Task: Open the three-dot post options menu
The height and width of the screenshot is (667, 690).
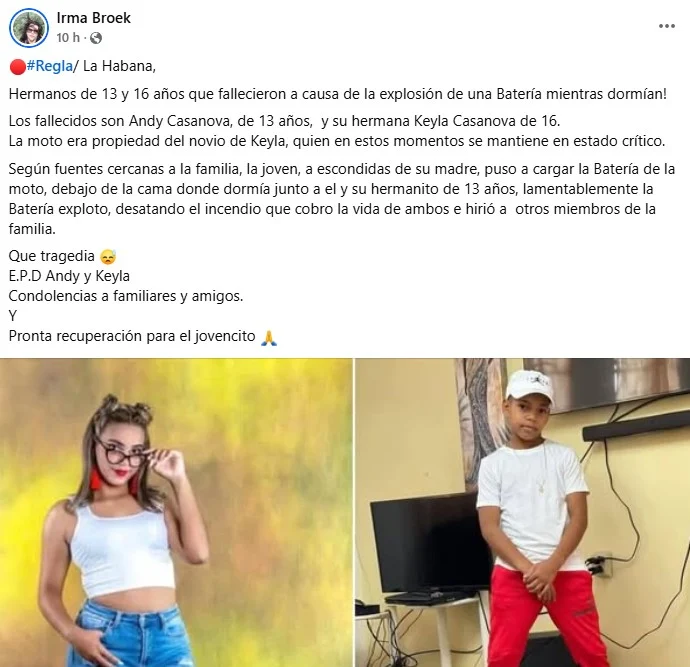Action: click(x=667, y=26)
